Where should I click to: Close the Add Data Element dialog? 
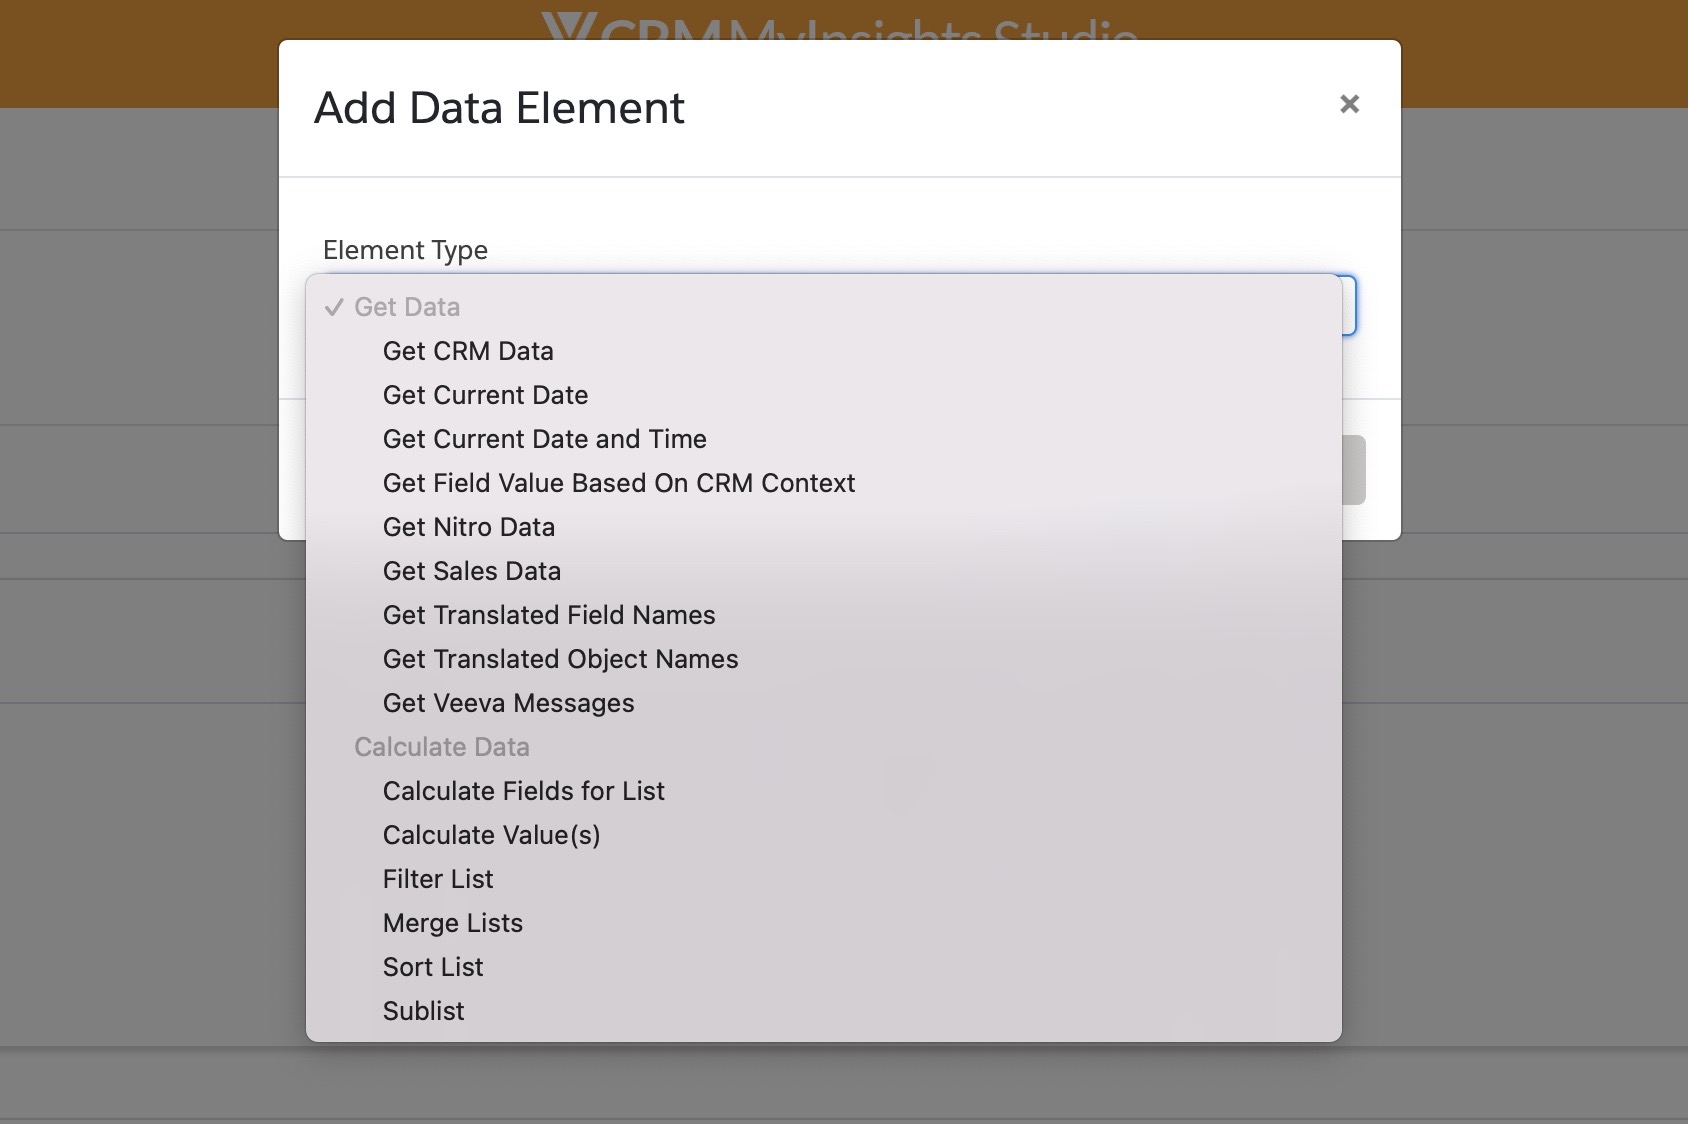coord(1349,104)
